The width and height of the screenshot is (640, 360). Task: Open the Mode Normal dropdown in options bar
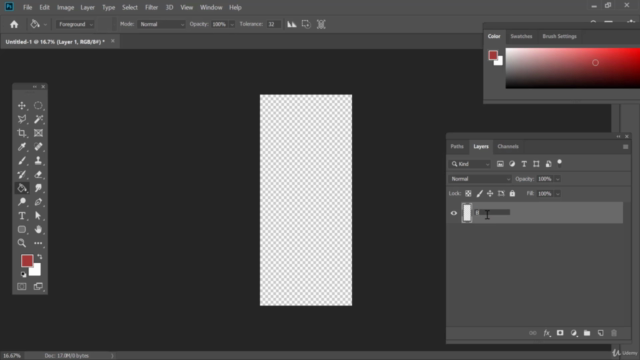(162, 24)
